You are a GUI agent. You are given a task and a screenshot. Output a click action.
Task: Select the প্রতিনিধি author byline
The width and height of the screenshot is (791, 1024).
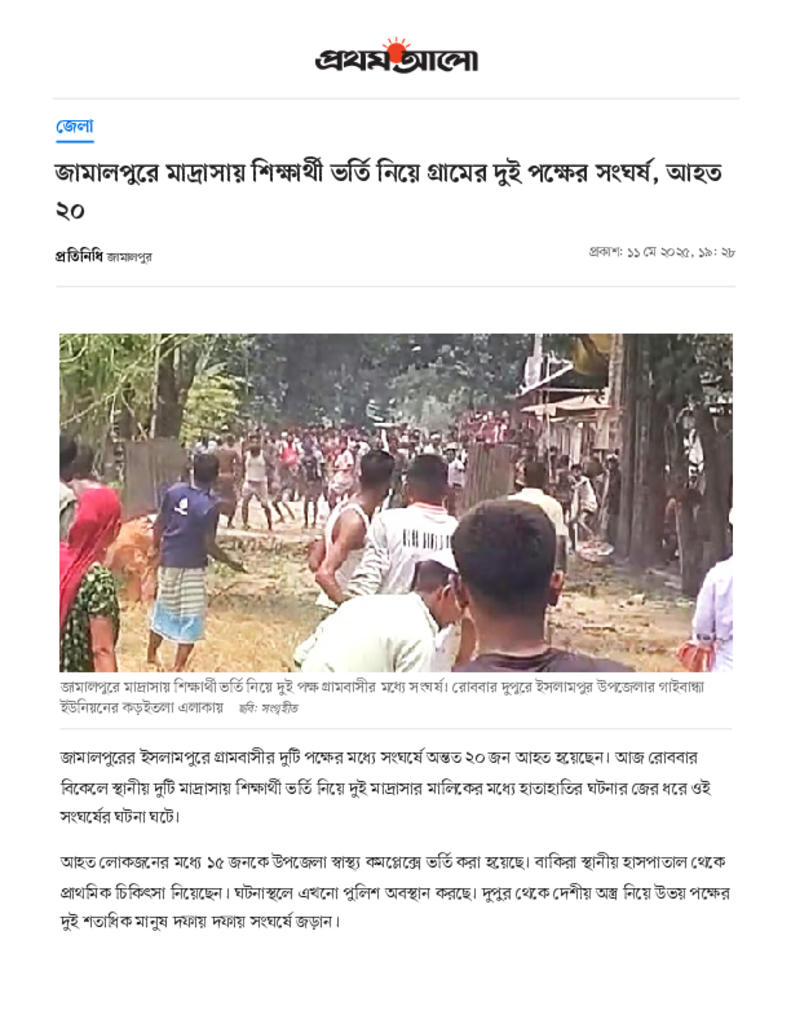click(x=78, y=256)
